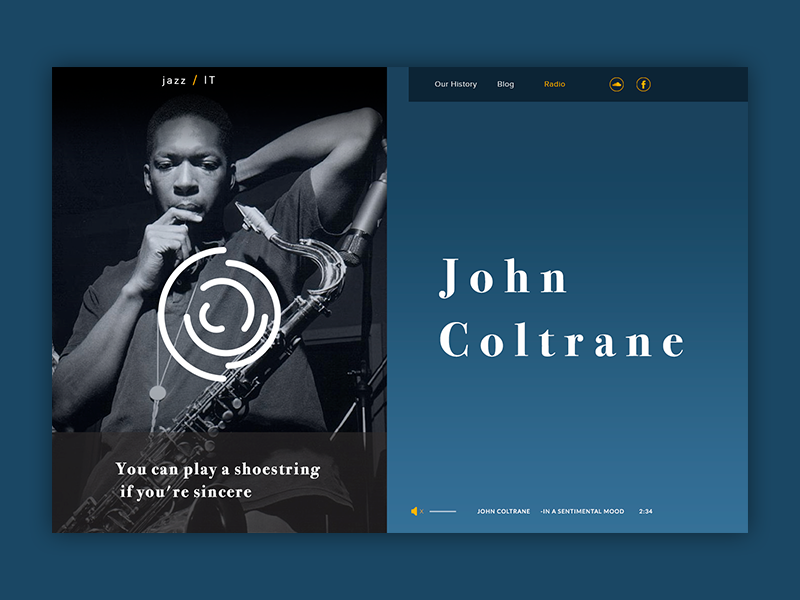Click the JOHN COLTRANE track artist label

coord(504,511)
